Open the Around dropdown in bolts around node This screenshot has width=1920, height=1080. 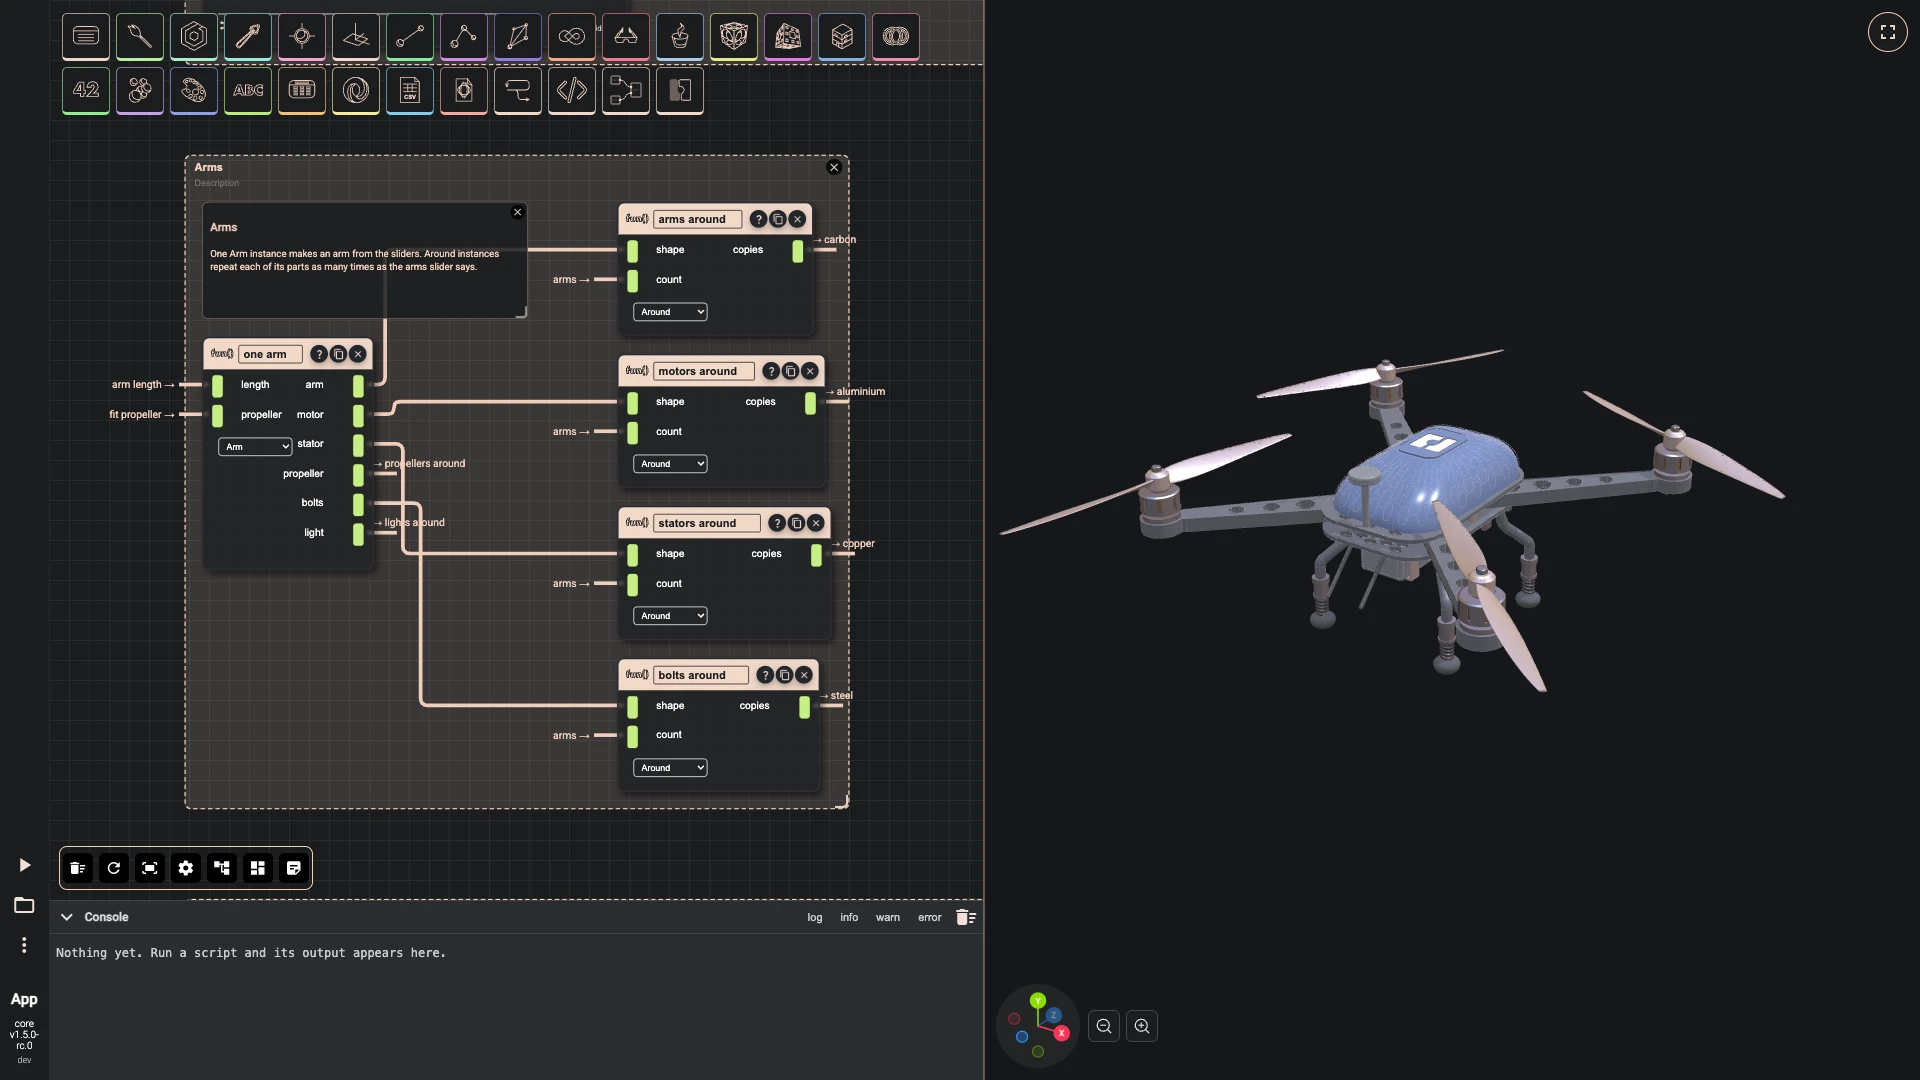pyautogui.click(x=670, y=768)
